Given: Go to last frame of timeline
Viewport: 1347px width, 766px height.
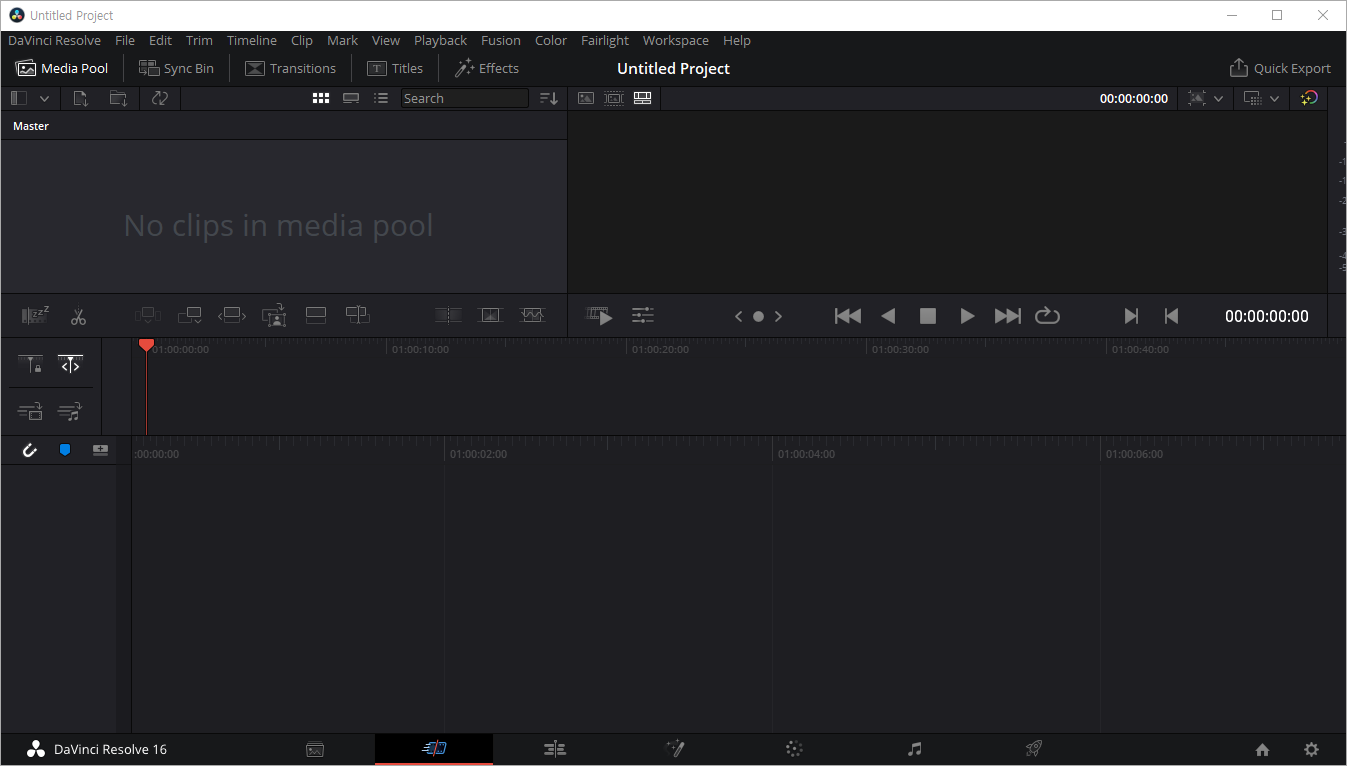Looking at the screenshot, I should tap(1008, 316).
